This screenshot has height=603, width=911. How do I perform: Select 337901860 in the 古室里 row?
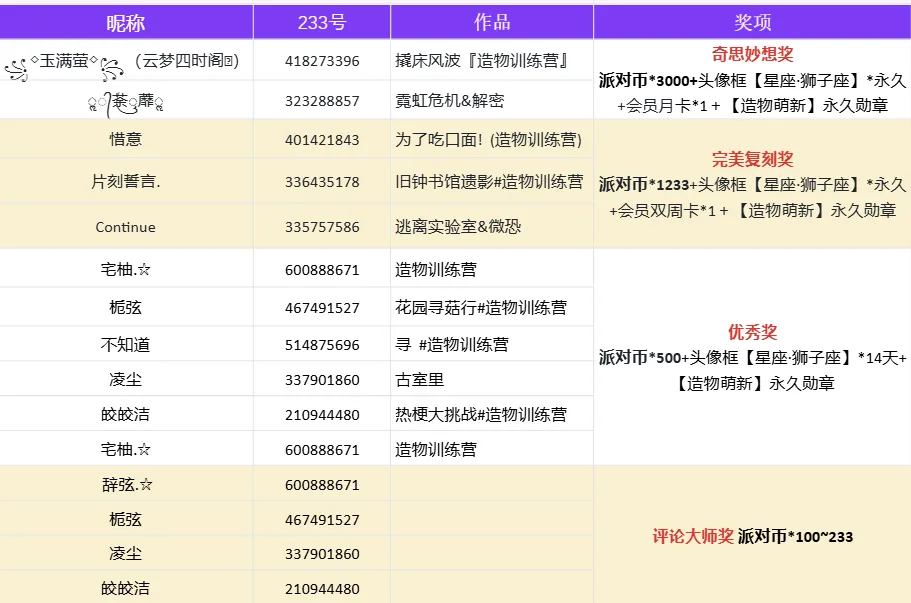coord(322,380)
